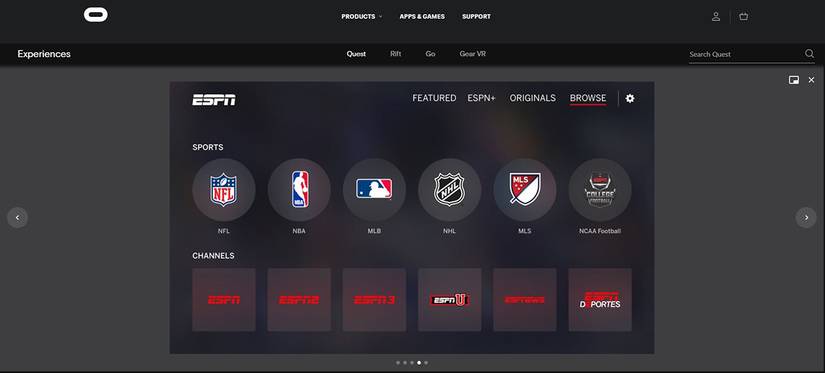This screenshot has width=825, height=373.
Task: Open Apps & Games menu
Action: (422, 17)
